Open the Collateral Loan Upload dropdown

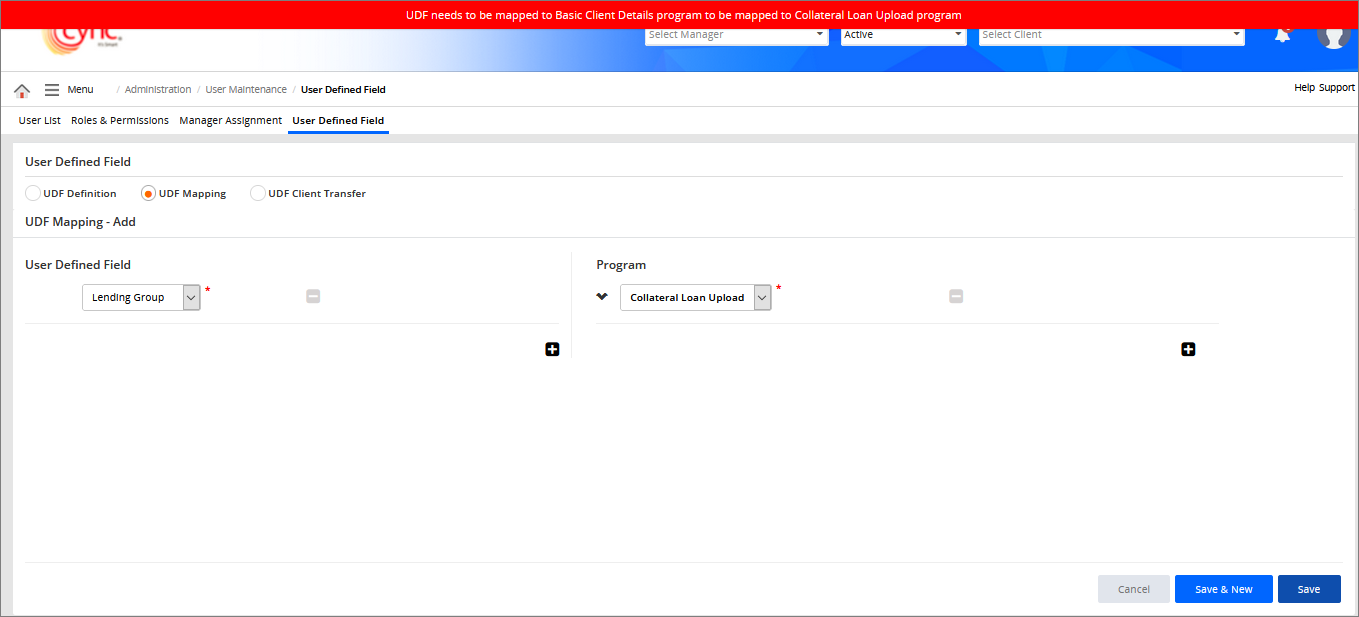tap(762, 298)
